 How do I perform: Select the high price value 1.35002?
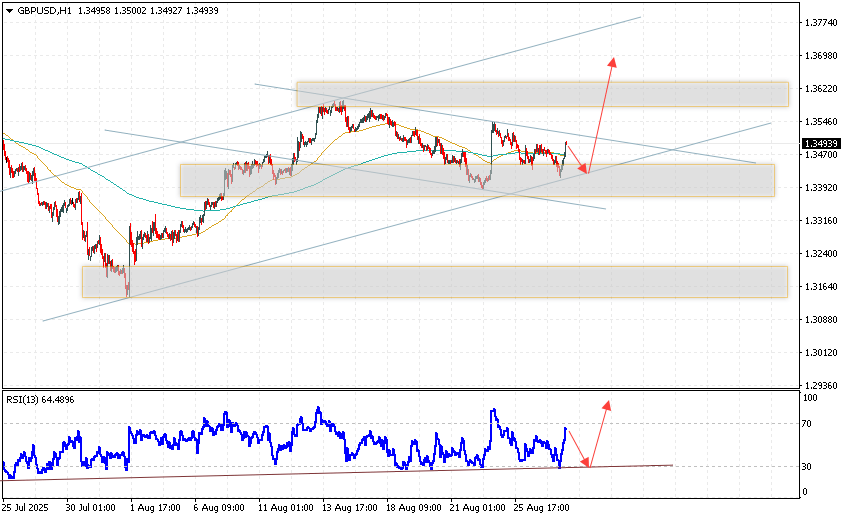coord(130,10)
